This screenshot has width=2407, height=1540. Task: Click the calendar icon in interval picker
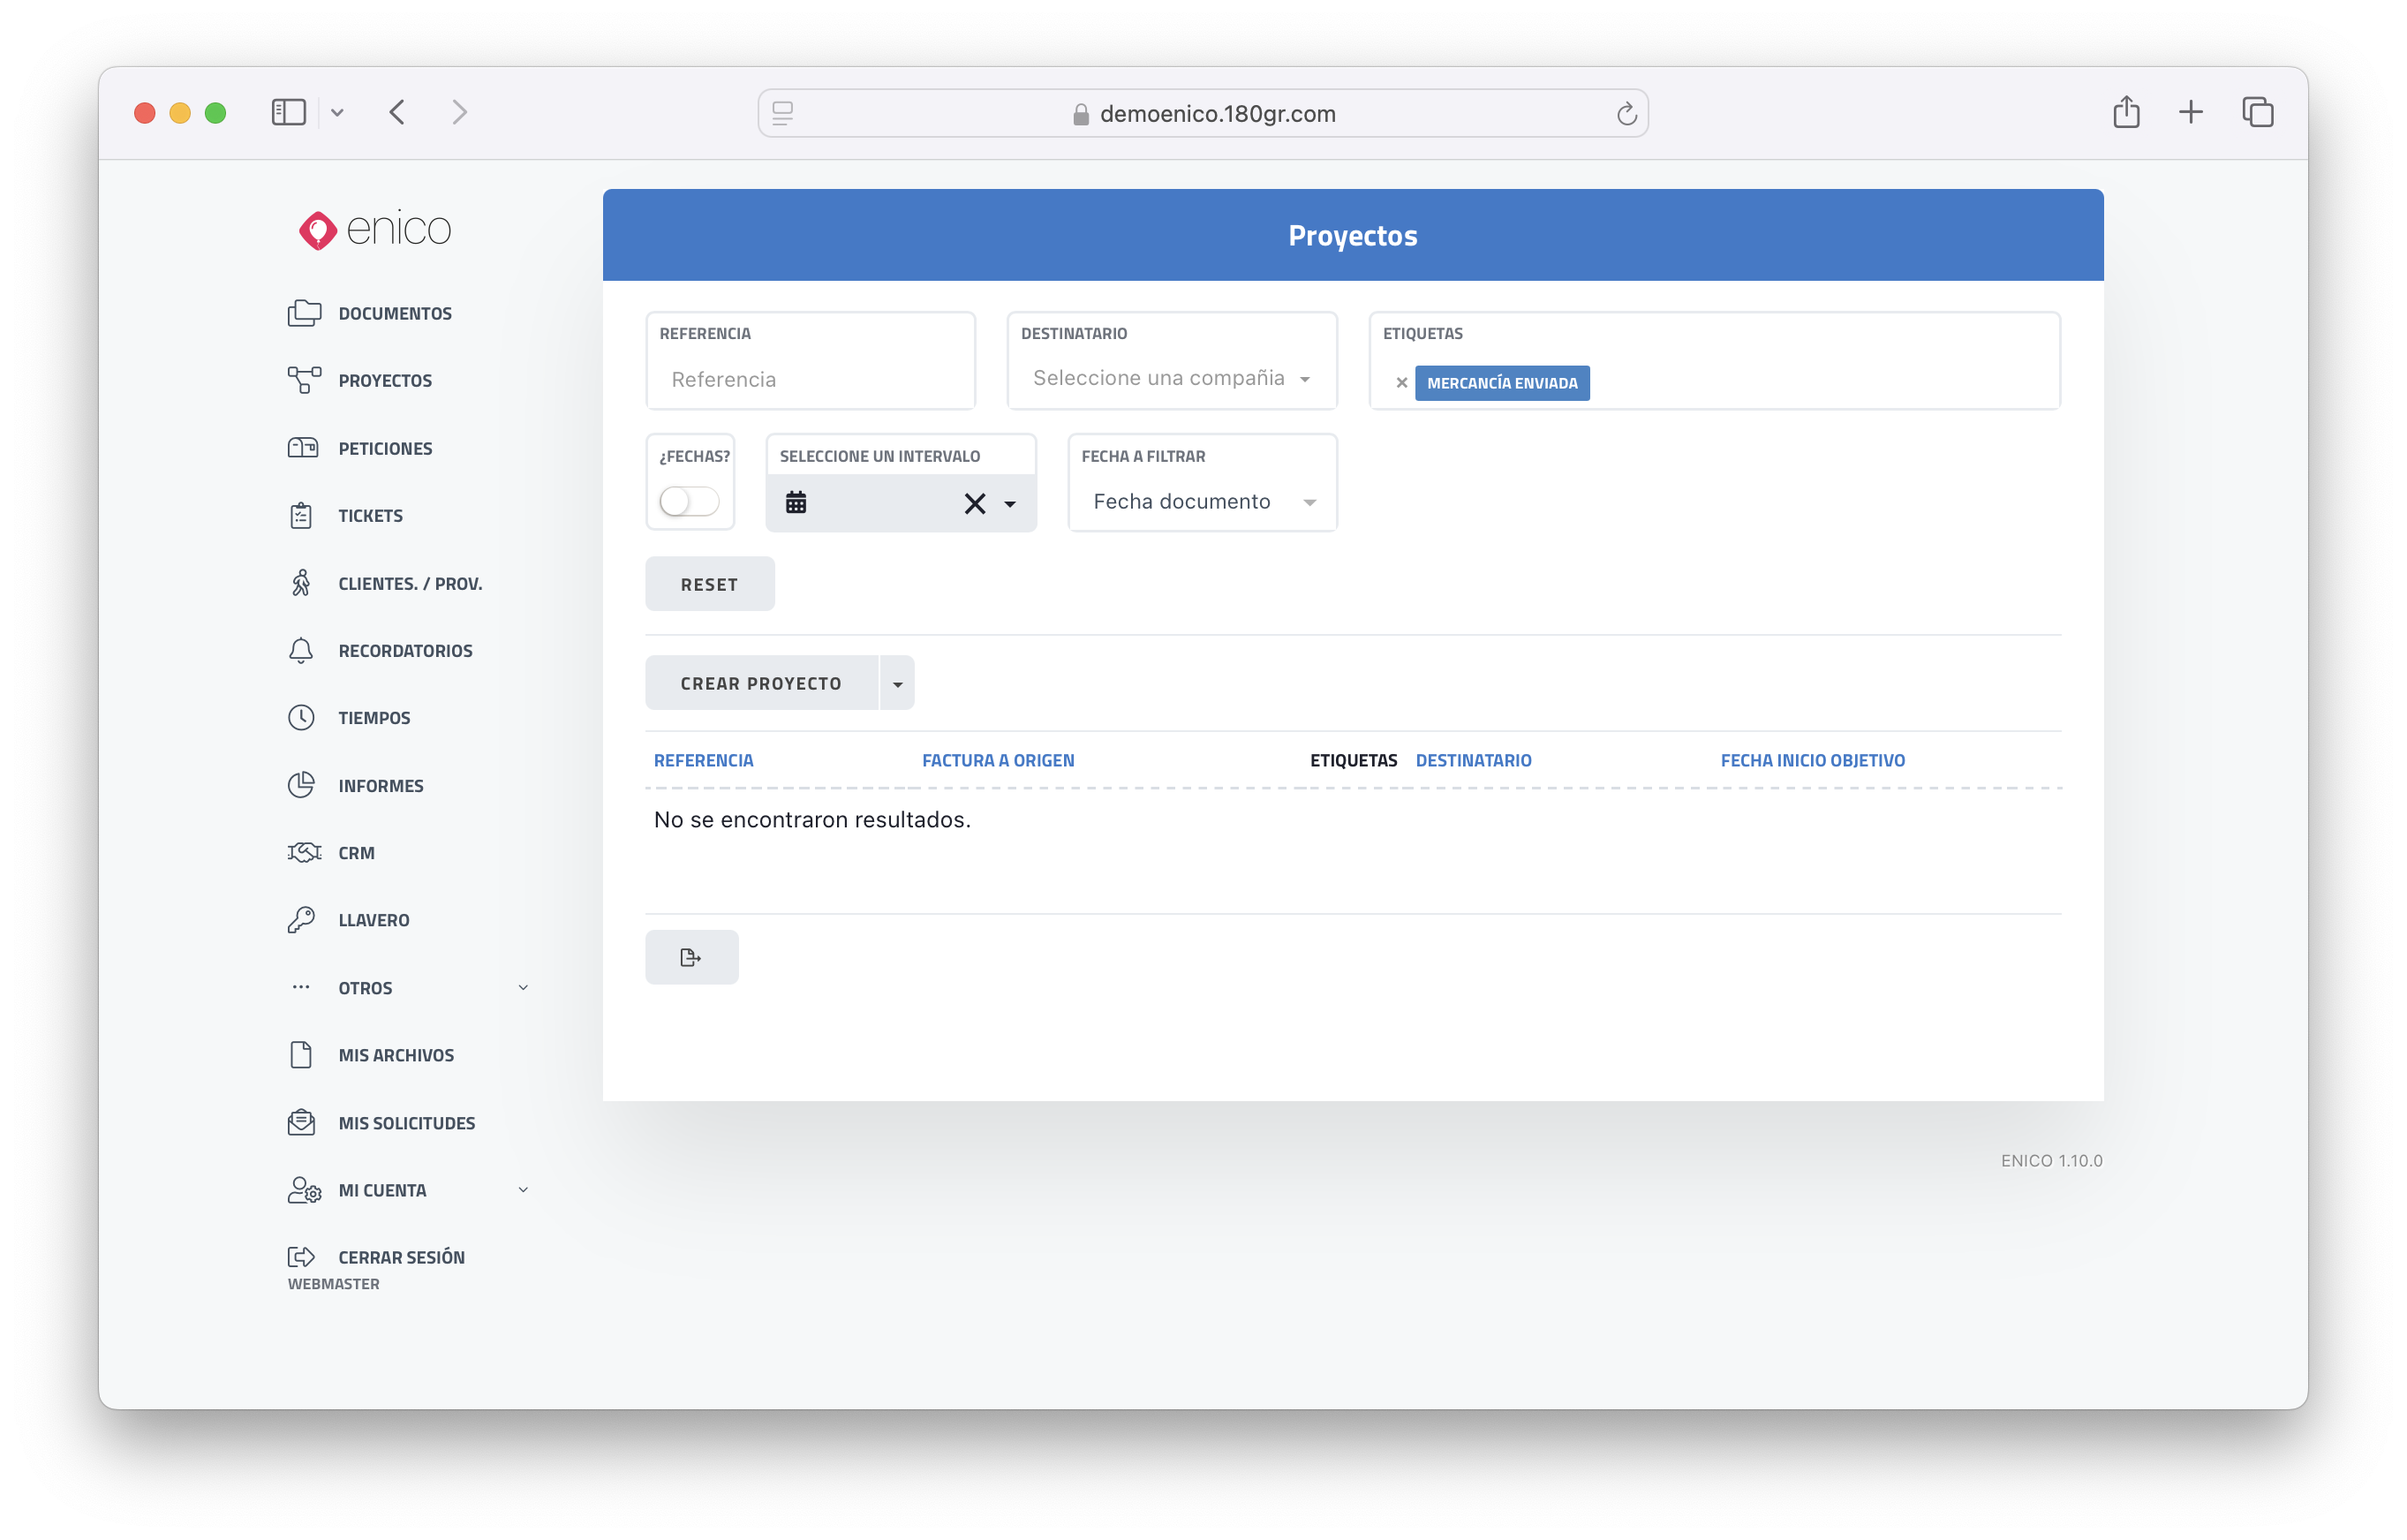point(796,502)
